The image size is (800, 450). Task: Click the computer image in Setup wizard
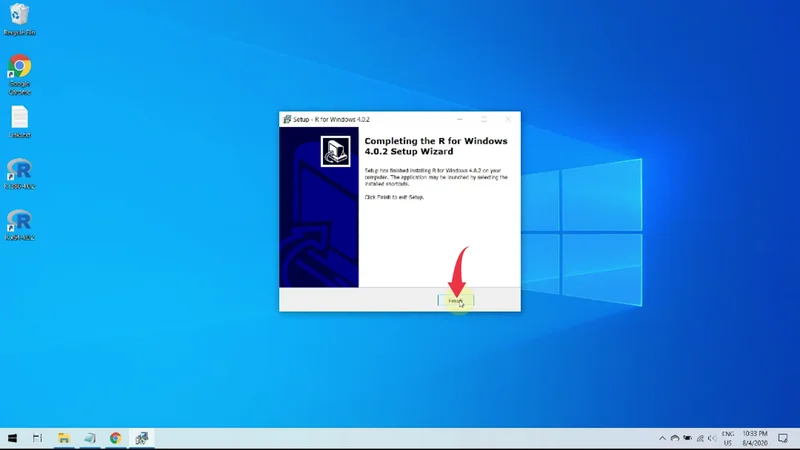pyautogui.click(x=334, y=151)
